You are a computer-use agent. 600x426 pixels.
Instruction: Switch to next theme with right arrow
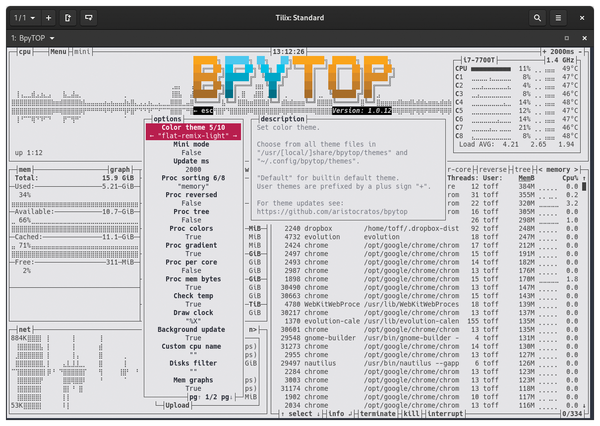point(235,135)
